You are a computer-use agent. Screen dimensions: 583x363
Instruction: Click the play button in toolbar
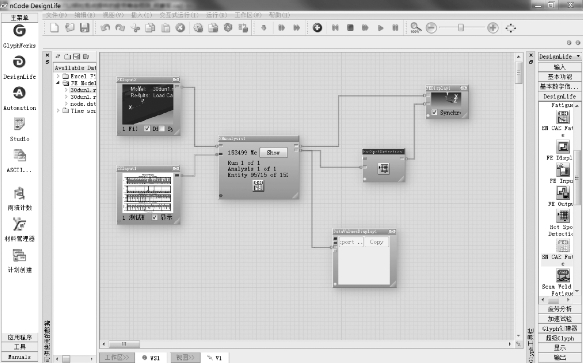[380, 28]
